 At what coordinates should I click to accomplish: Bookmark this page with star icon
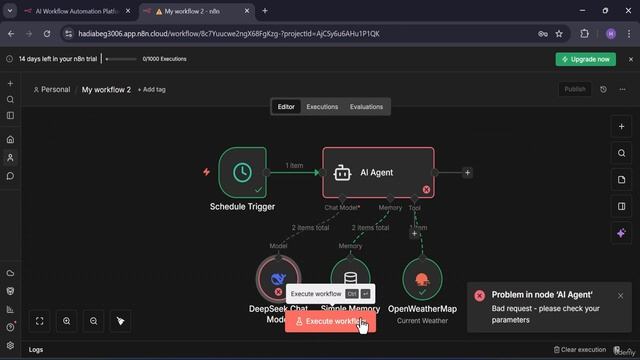pyautogui.click(x=559, y=34)
